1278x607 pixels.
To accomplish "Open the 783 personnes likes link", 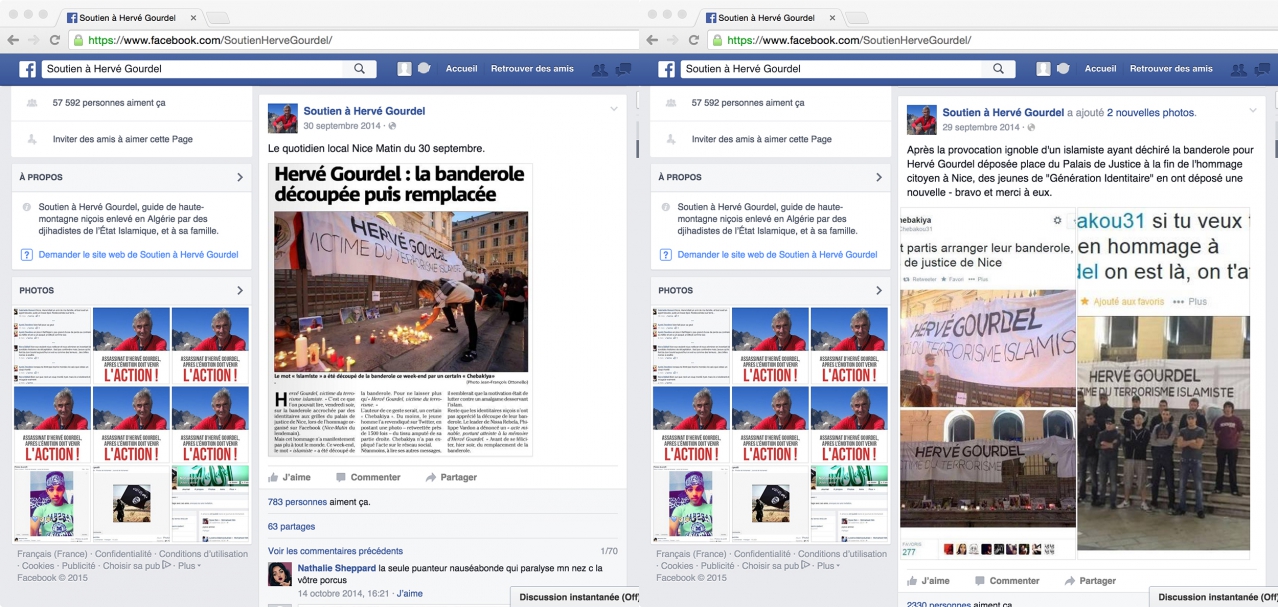I will [x=297, y=501].
